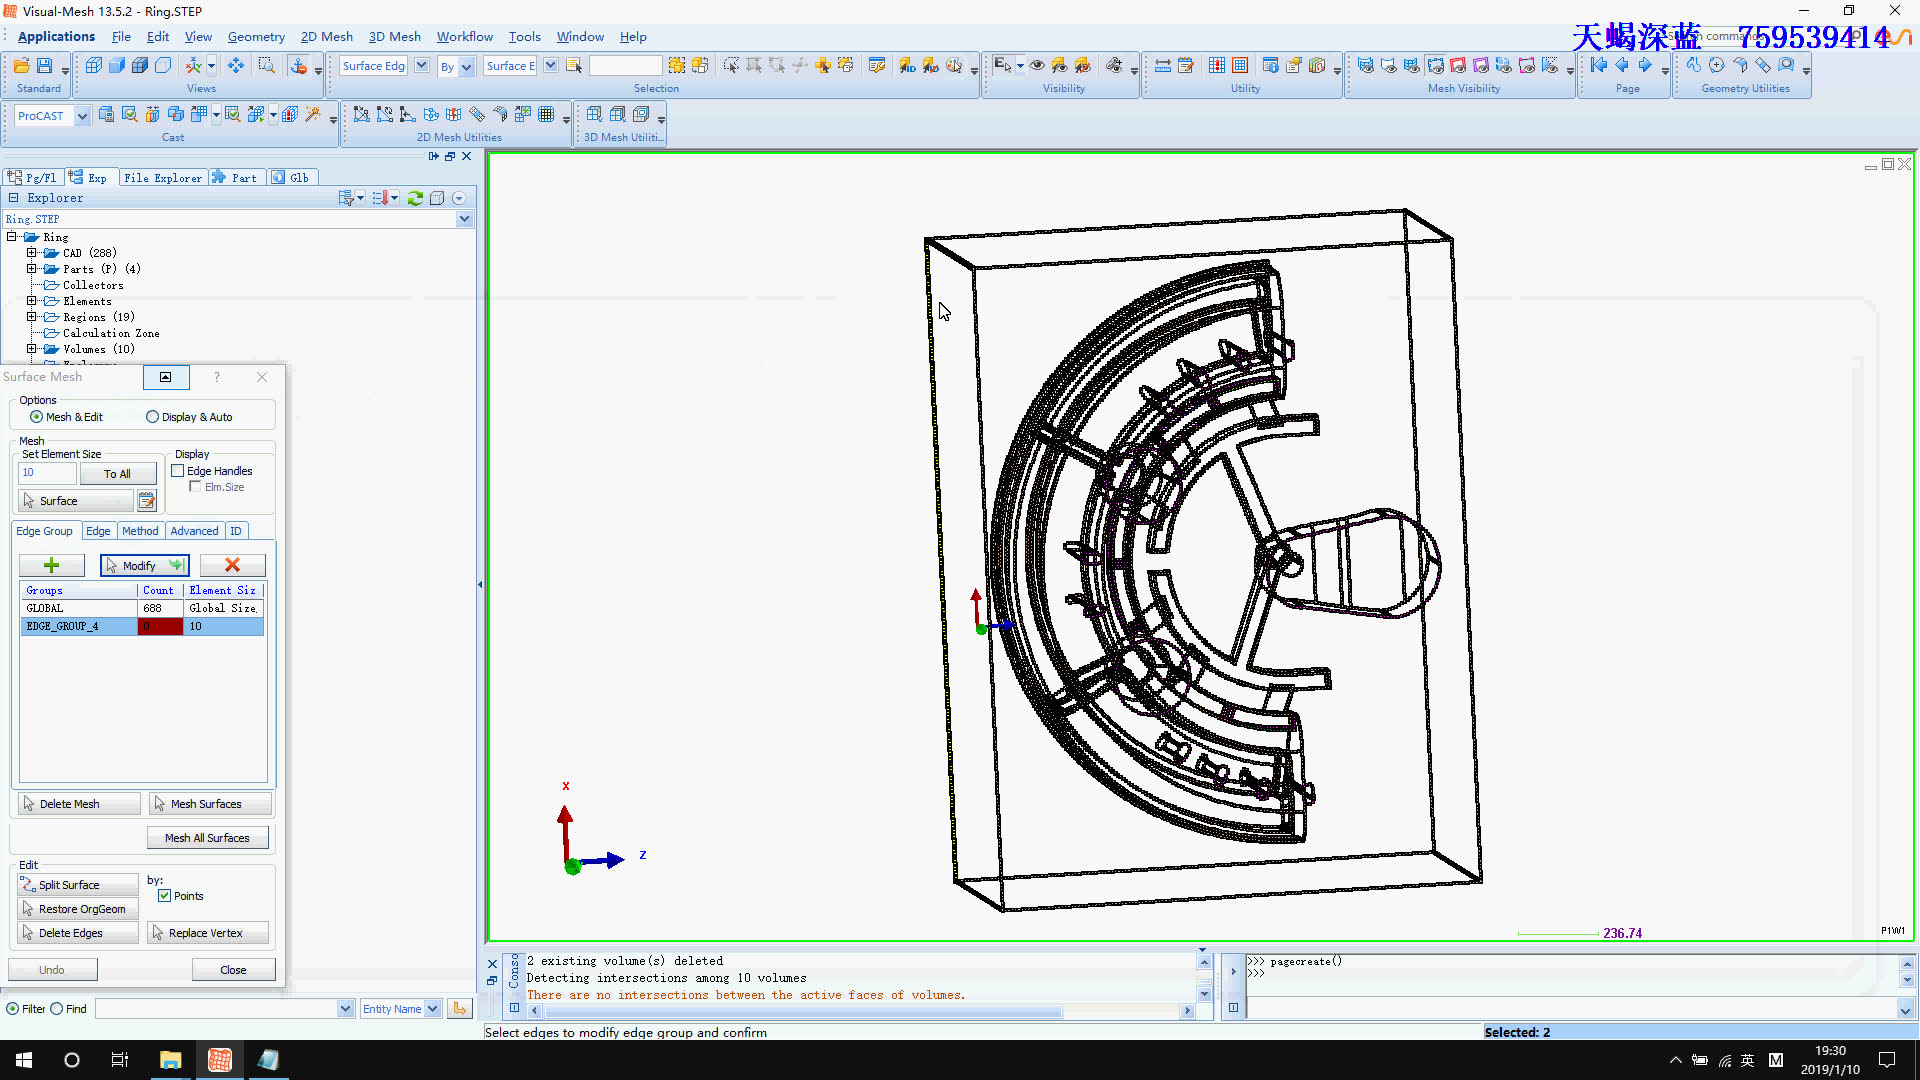Enable the Edge Handles checkbox

click(178, 471)
